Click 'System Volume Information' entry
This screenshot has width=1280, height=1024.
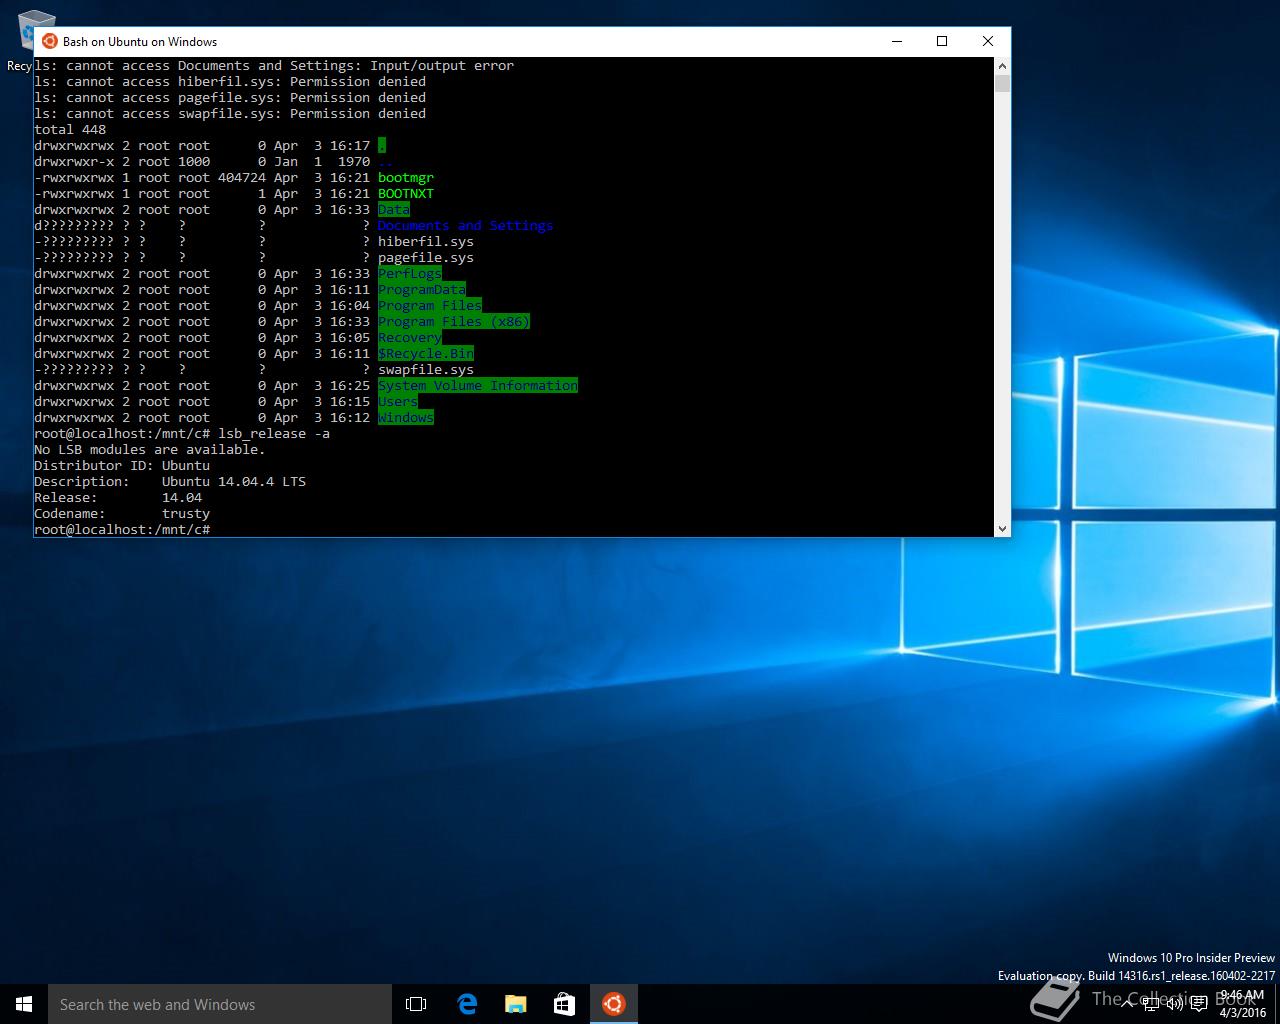(478, 385)
